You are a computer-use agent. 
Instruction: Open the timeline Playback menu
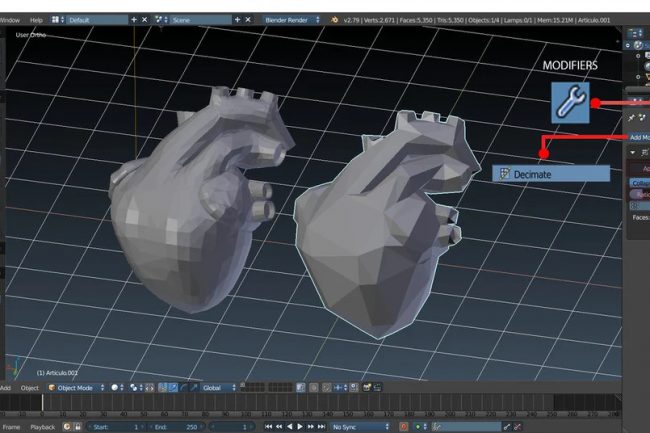point(42,427)
